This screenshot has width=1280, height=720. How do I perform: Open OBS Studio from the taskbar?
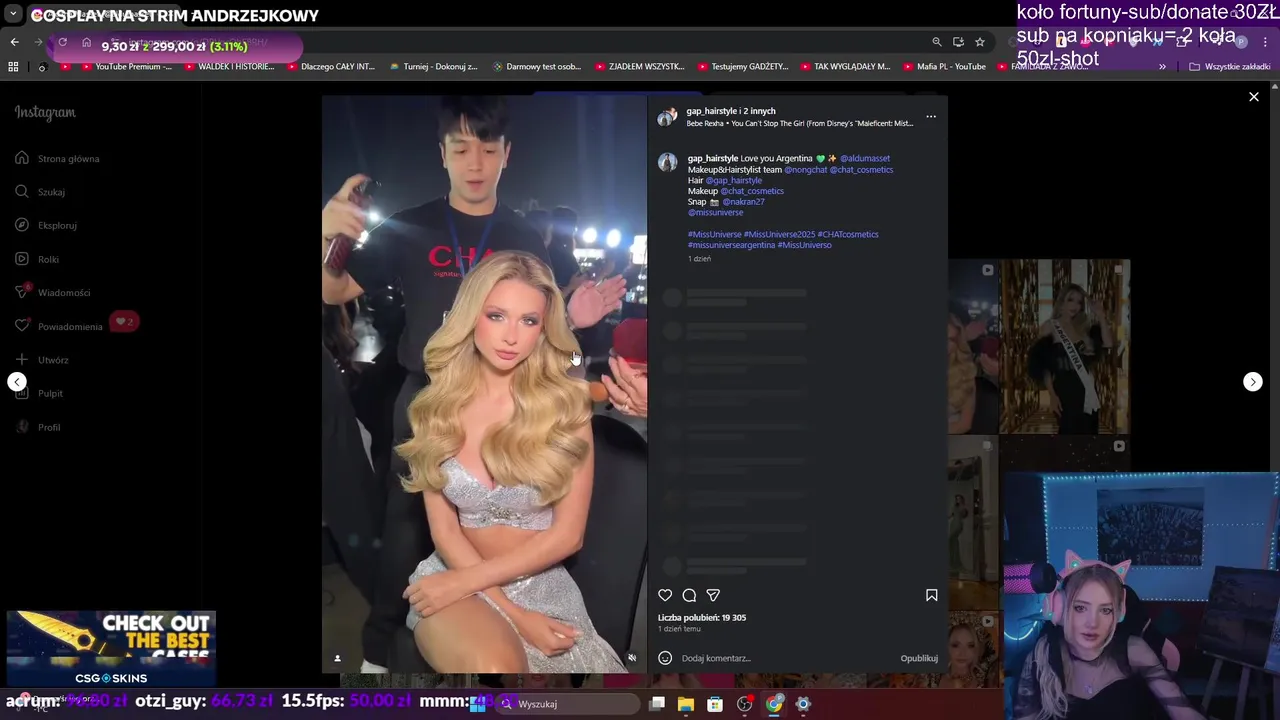745,704
